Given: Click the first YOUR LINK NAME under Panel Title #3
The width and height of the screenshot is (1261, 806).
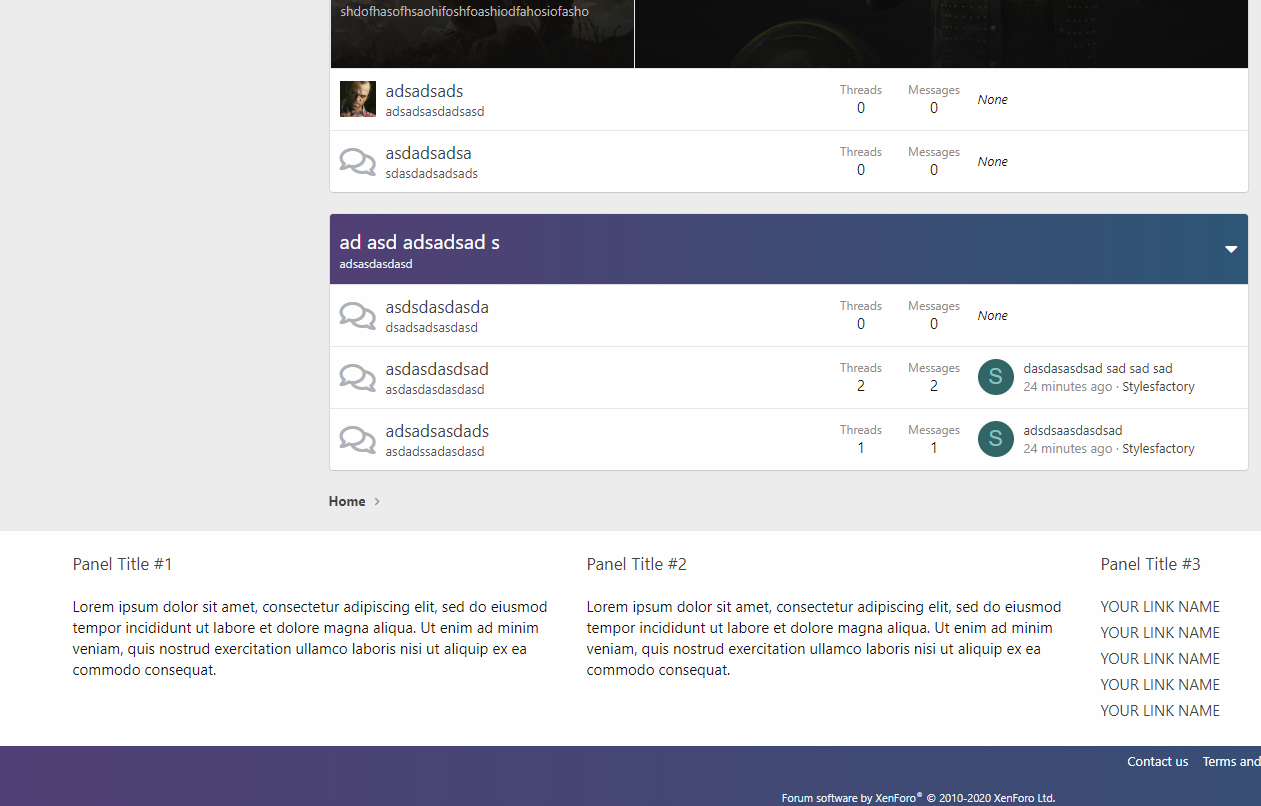Looking at the screenshot, I should (1160, 607).
